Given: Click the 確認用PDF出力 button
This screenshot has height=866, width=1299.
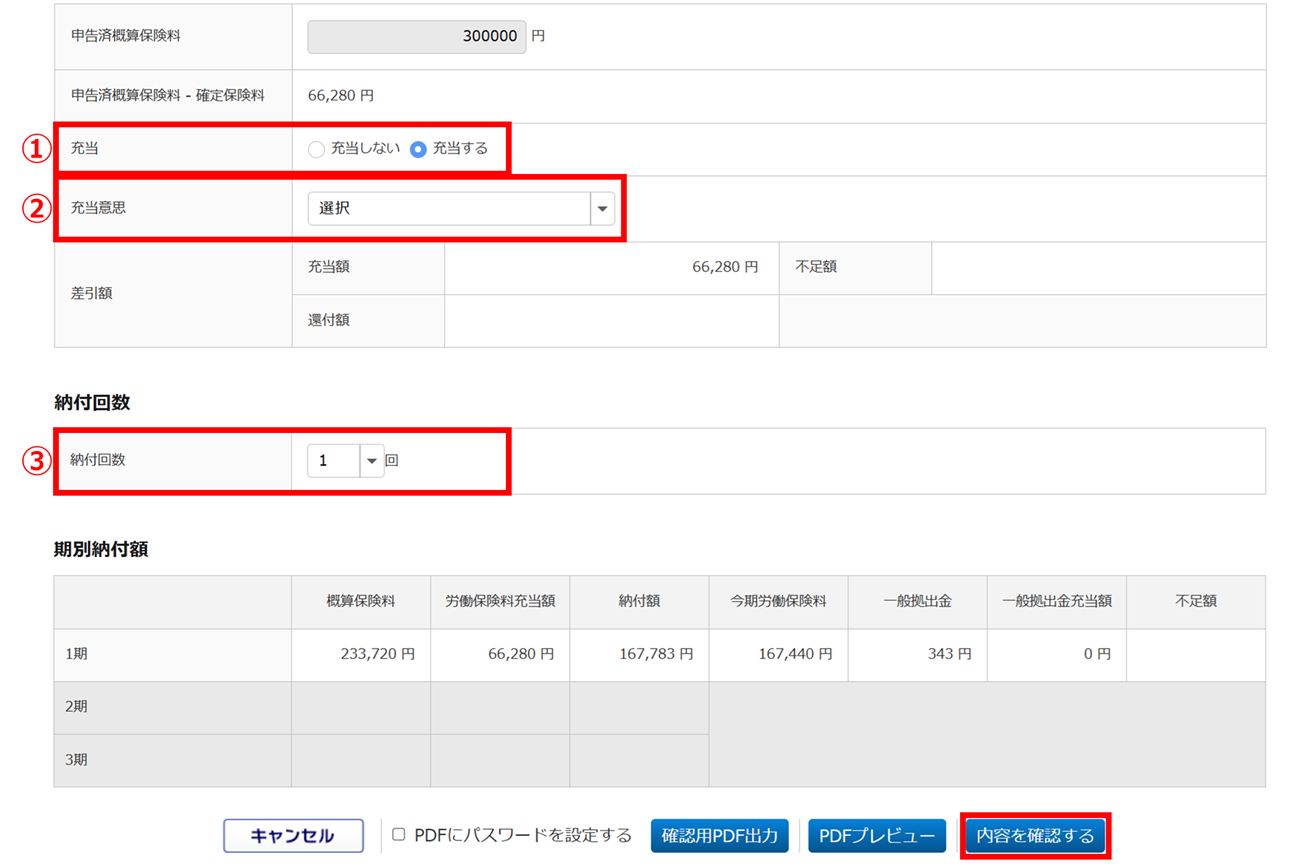Looking at the screenshot, I should (719, 836).
